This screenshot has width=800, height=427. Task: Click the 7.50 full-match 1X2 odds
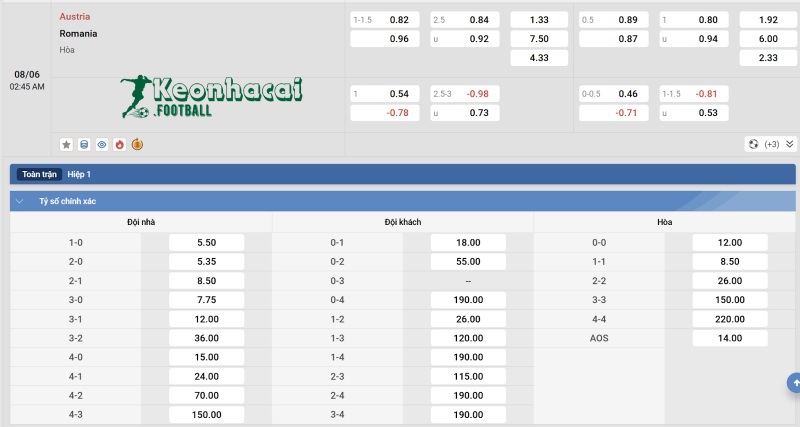pos(539,39)
